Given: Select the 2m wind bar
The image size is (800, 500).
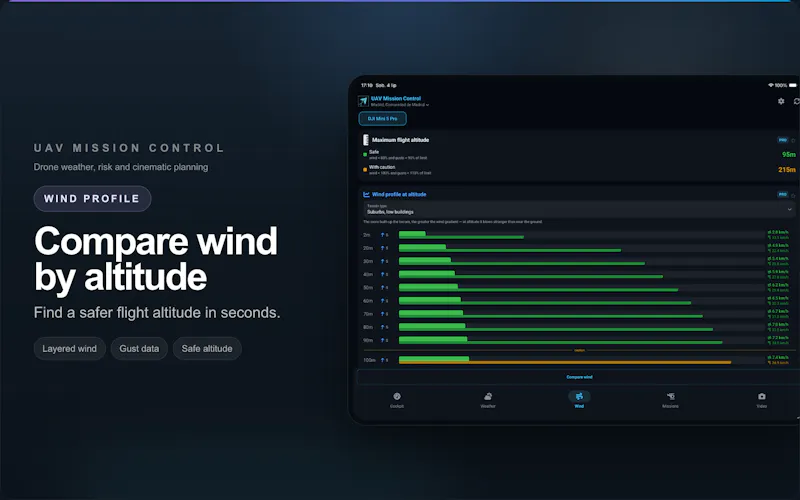Looking at the screenshot, I should click(461, 235).
